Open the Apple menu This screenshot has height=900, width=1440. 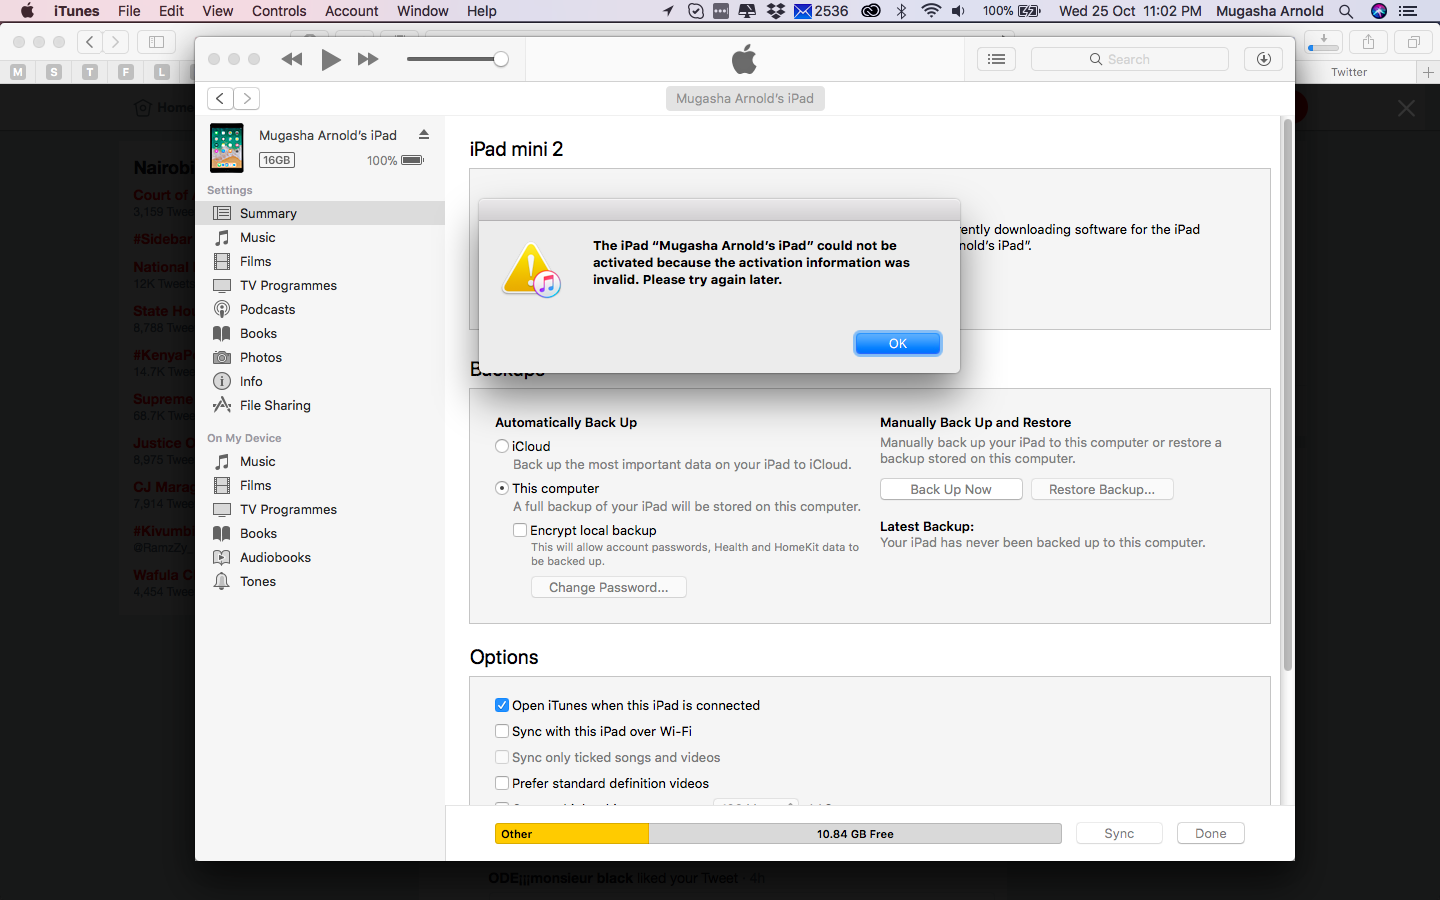27,11
